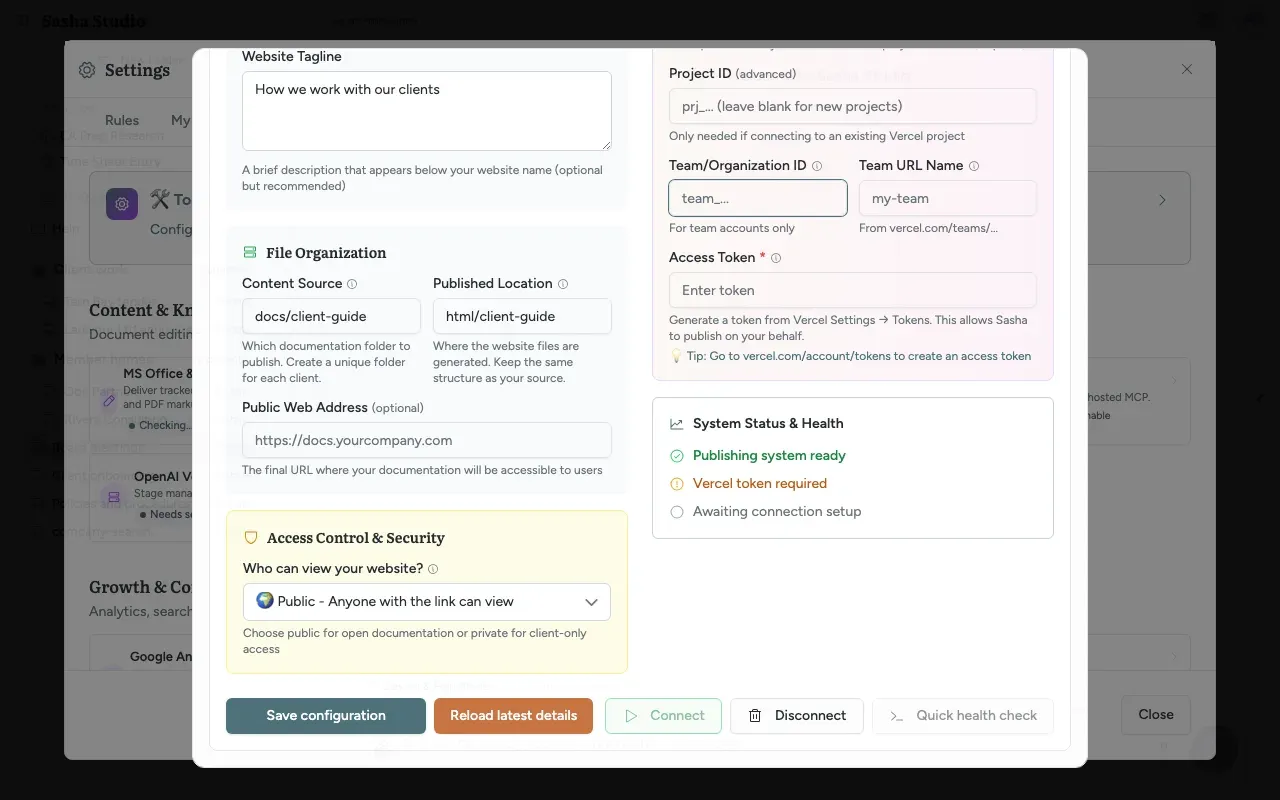Click the 'Publishing system ready' status text
Viewport: 1280px width, 800px height.
point(769,456)
